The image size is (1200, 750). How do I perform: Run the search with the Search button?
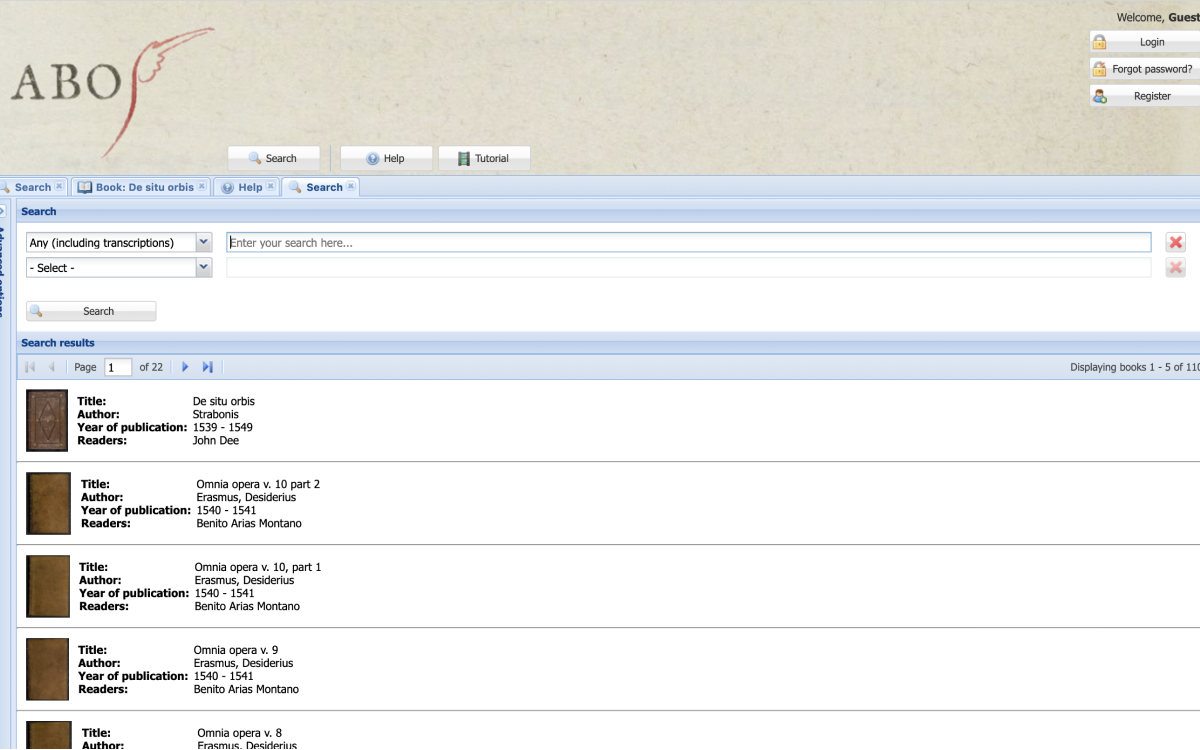91,311
